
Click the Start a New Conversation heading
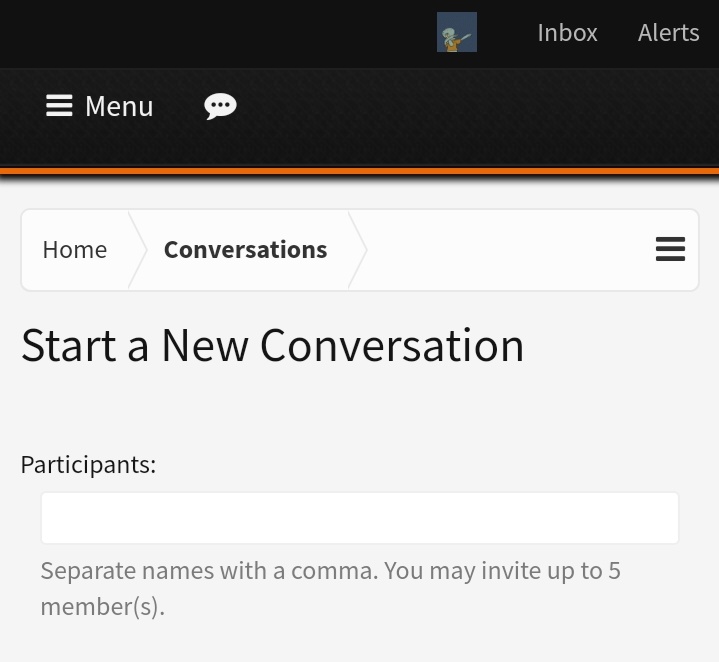(x=272, y=346)
